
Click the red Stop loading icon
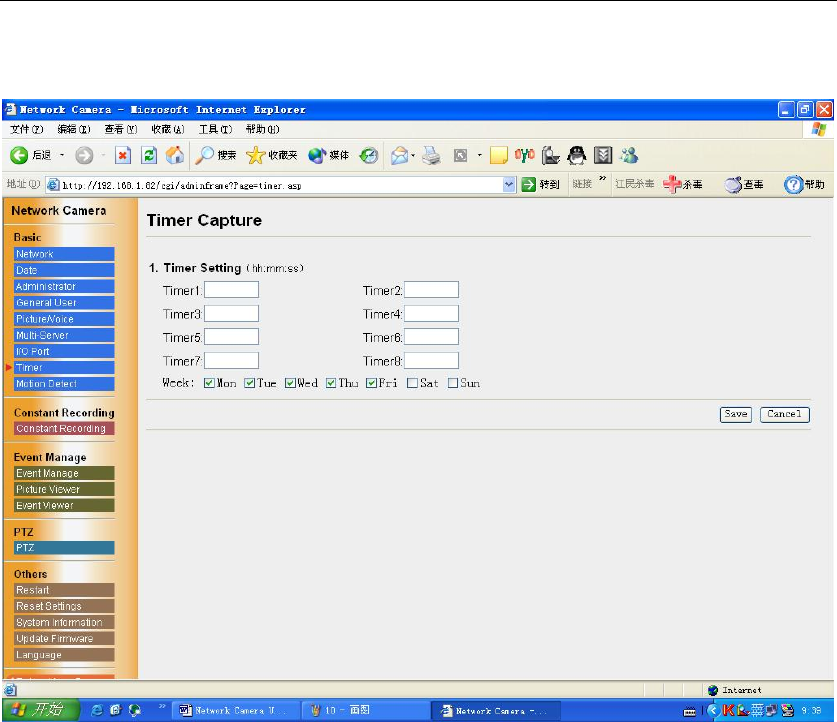pyautogui.click(x=122, y=156)
